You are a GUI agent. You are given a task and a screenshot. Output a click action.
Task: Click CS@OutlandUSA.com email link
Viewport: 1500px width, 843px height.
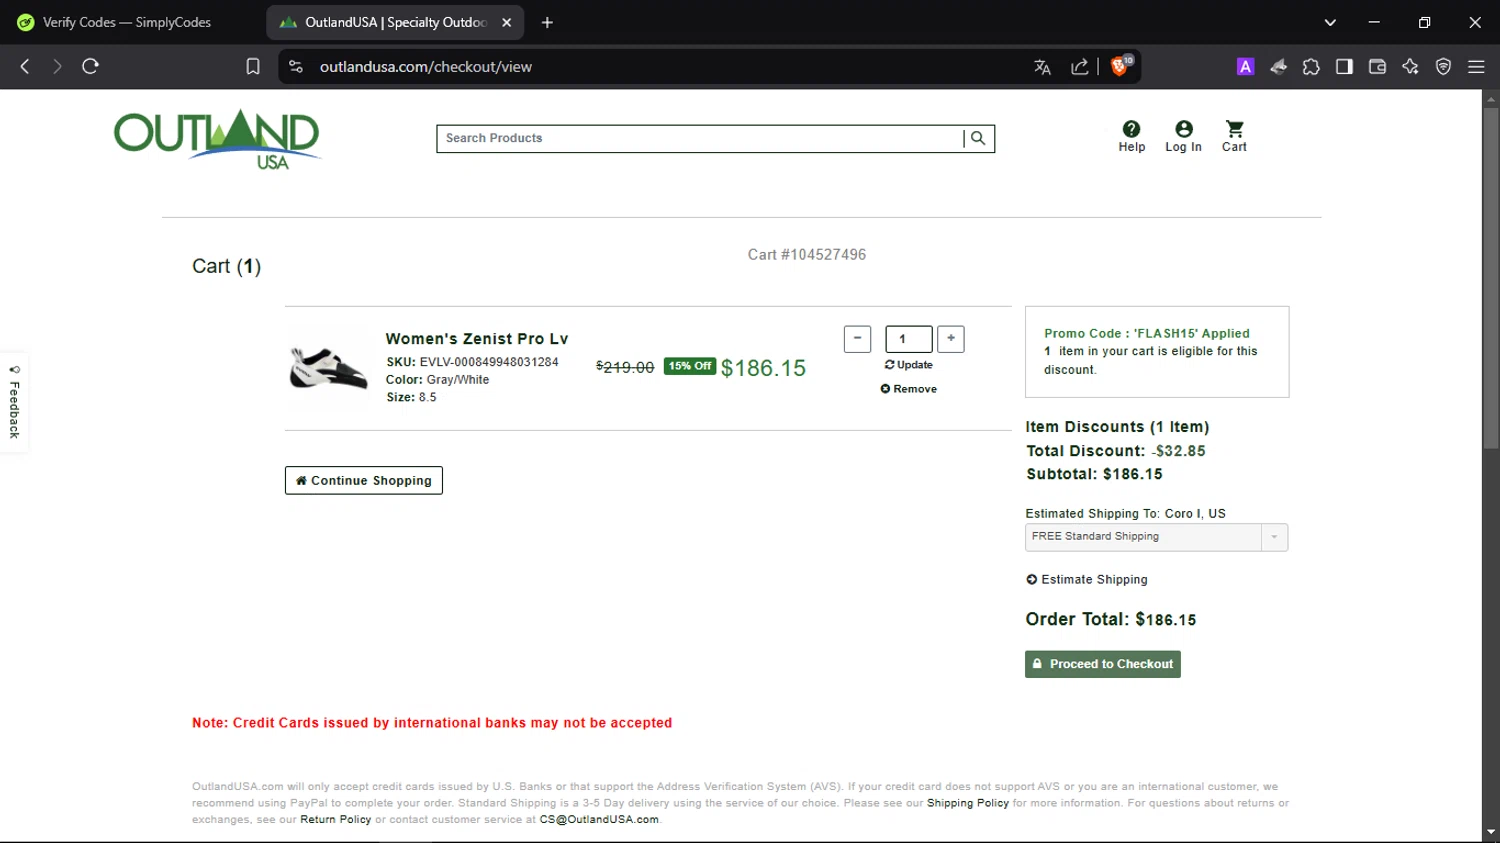click(x=599, y=819)
